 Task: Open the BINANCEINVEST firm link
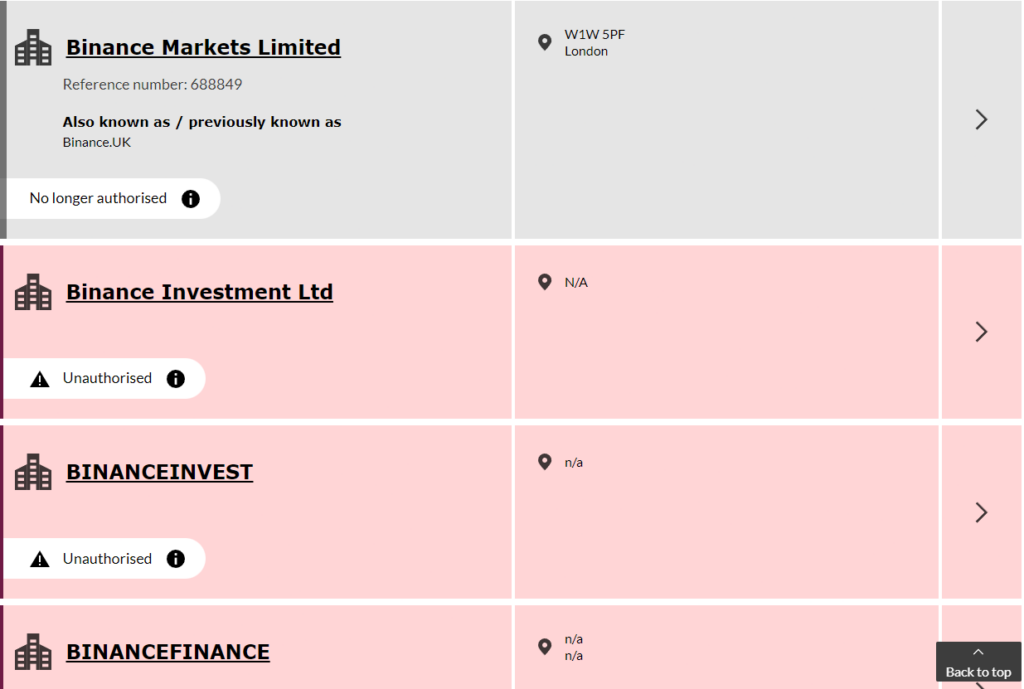click(x=159, y=472)
